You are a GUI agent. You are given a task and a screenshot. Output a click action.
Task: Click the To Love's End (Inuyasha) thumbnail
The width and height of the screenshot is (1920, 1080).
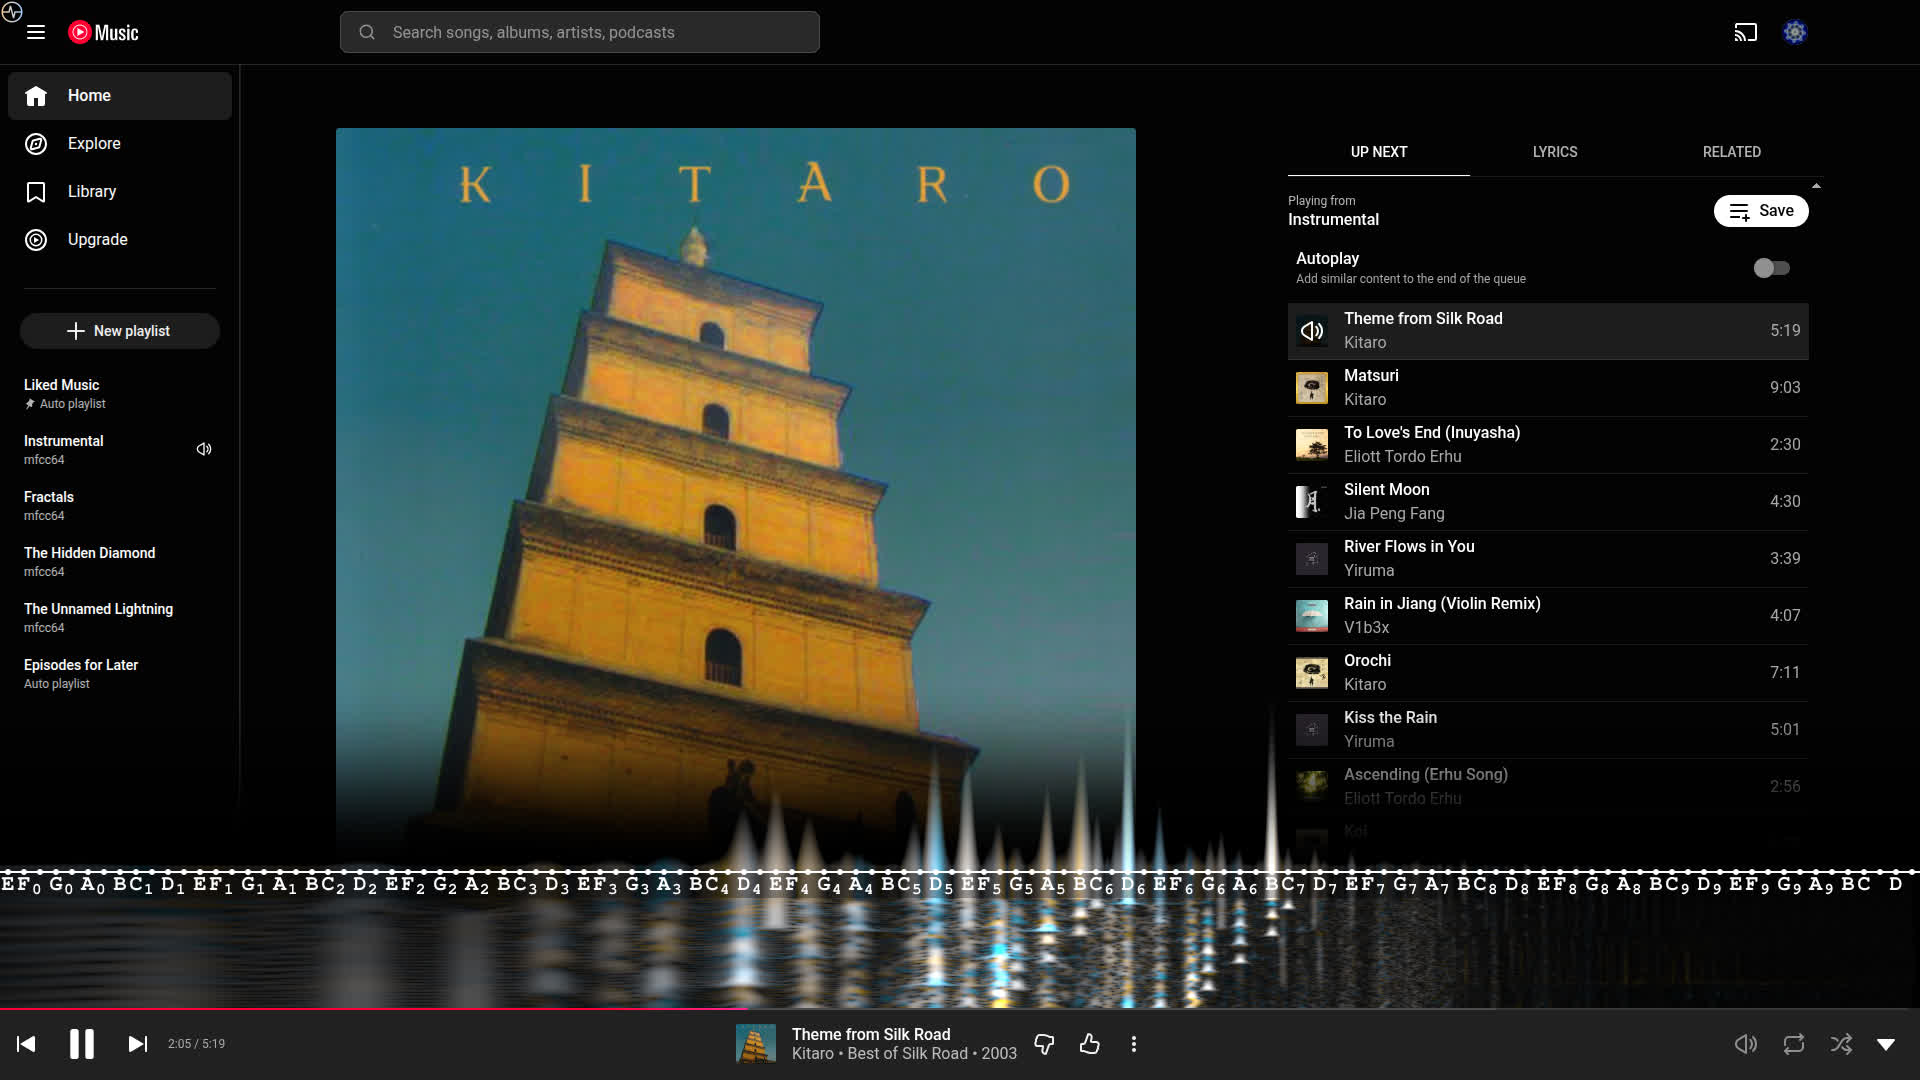click(1312, 445)
